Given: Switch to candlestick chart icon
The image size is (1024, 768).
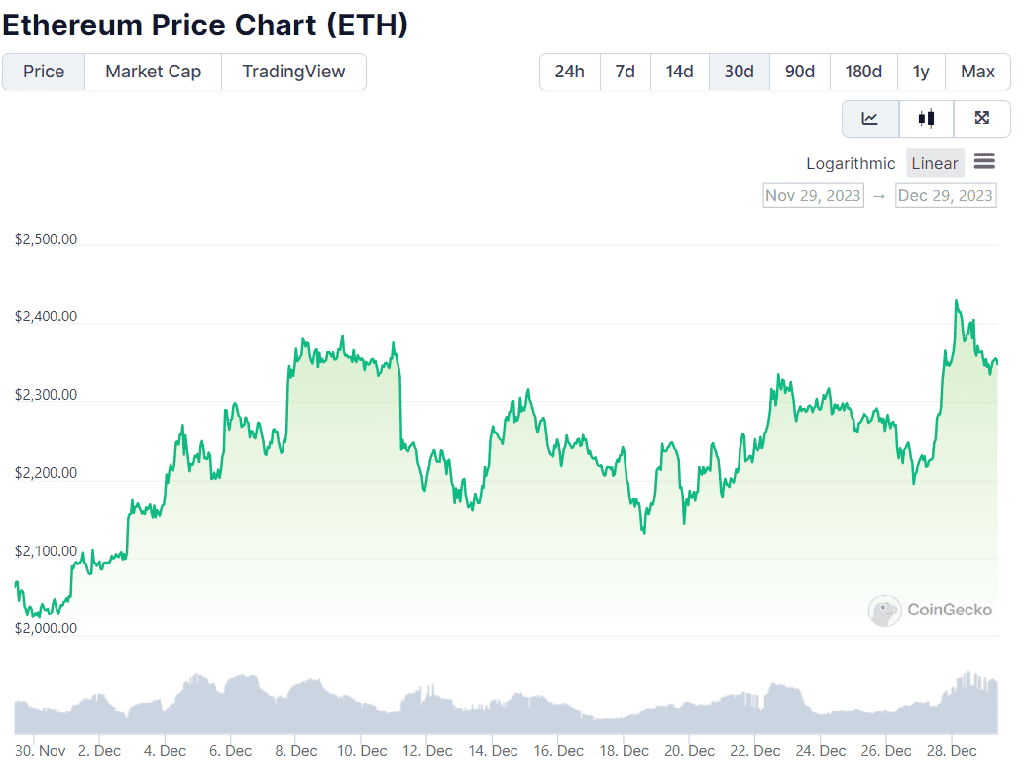Looking at the screenshot, I should pos(926,119).
